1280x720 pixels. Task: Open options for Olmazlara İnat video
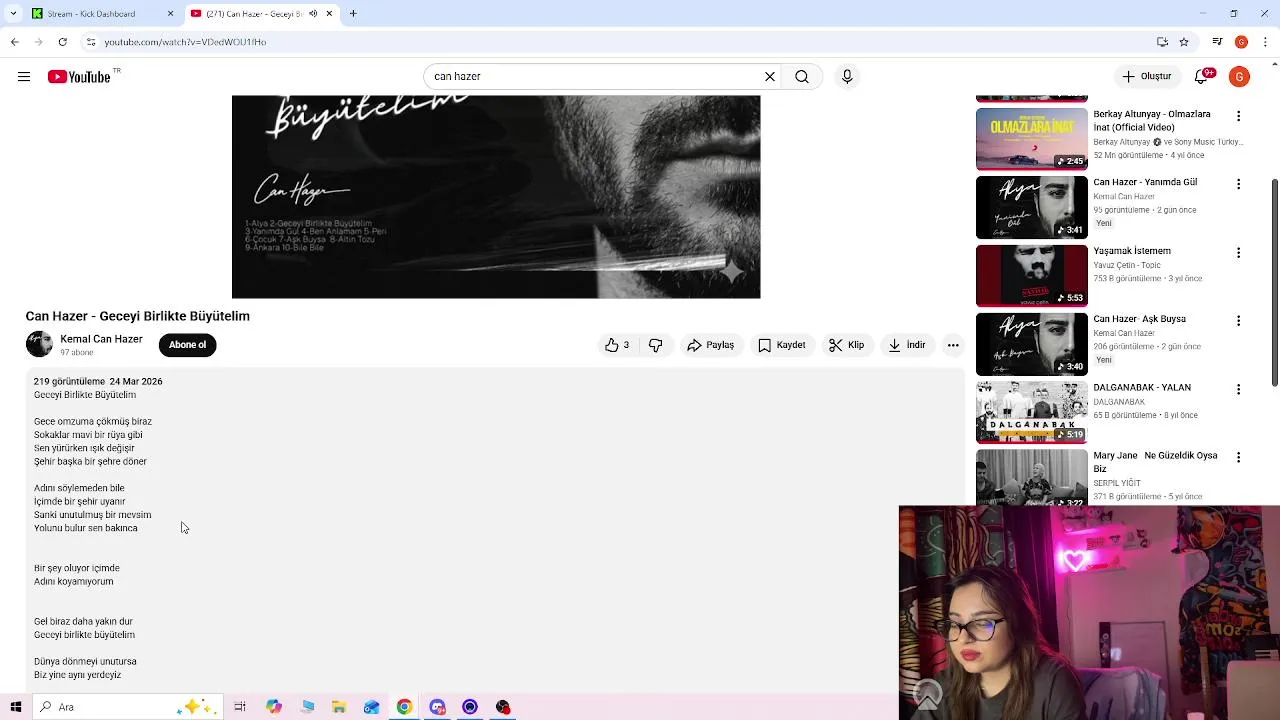pos(1238,116)
